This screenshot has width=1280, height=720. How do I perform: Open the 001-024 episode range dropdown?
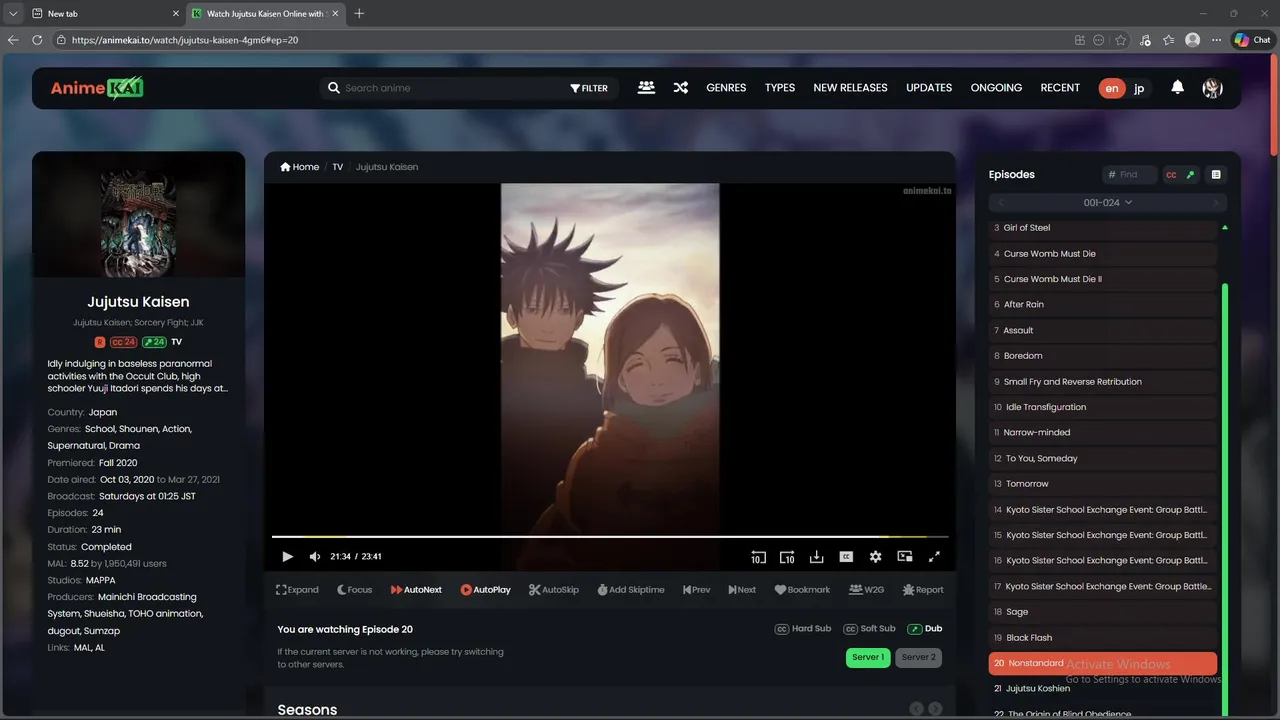[1108, 202]
